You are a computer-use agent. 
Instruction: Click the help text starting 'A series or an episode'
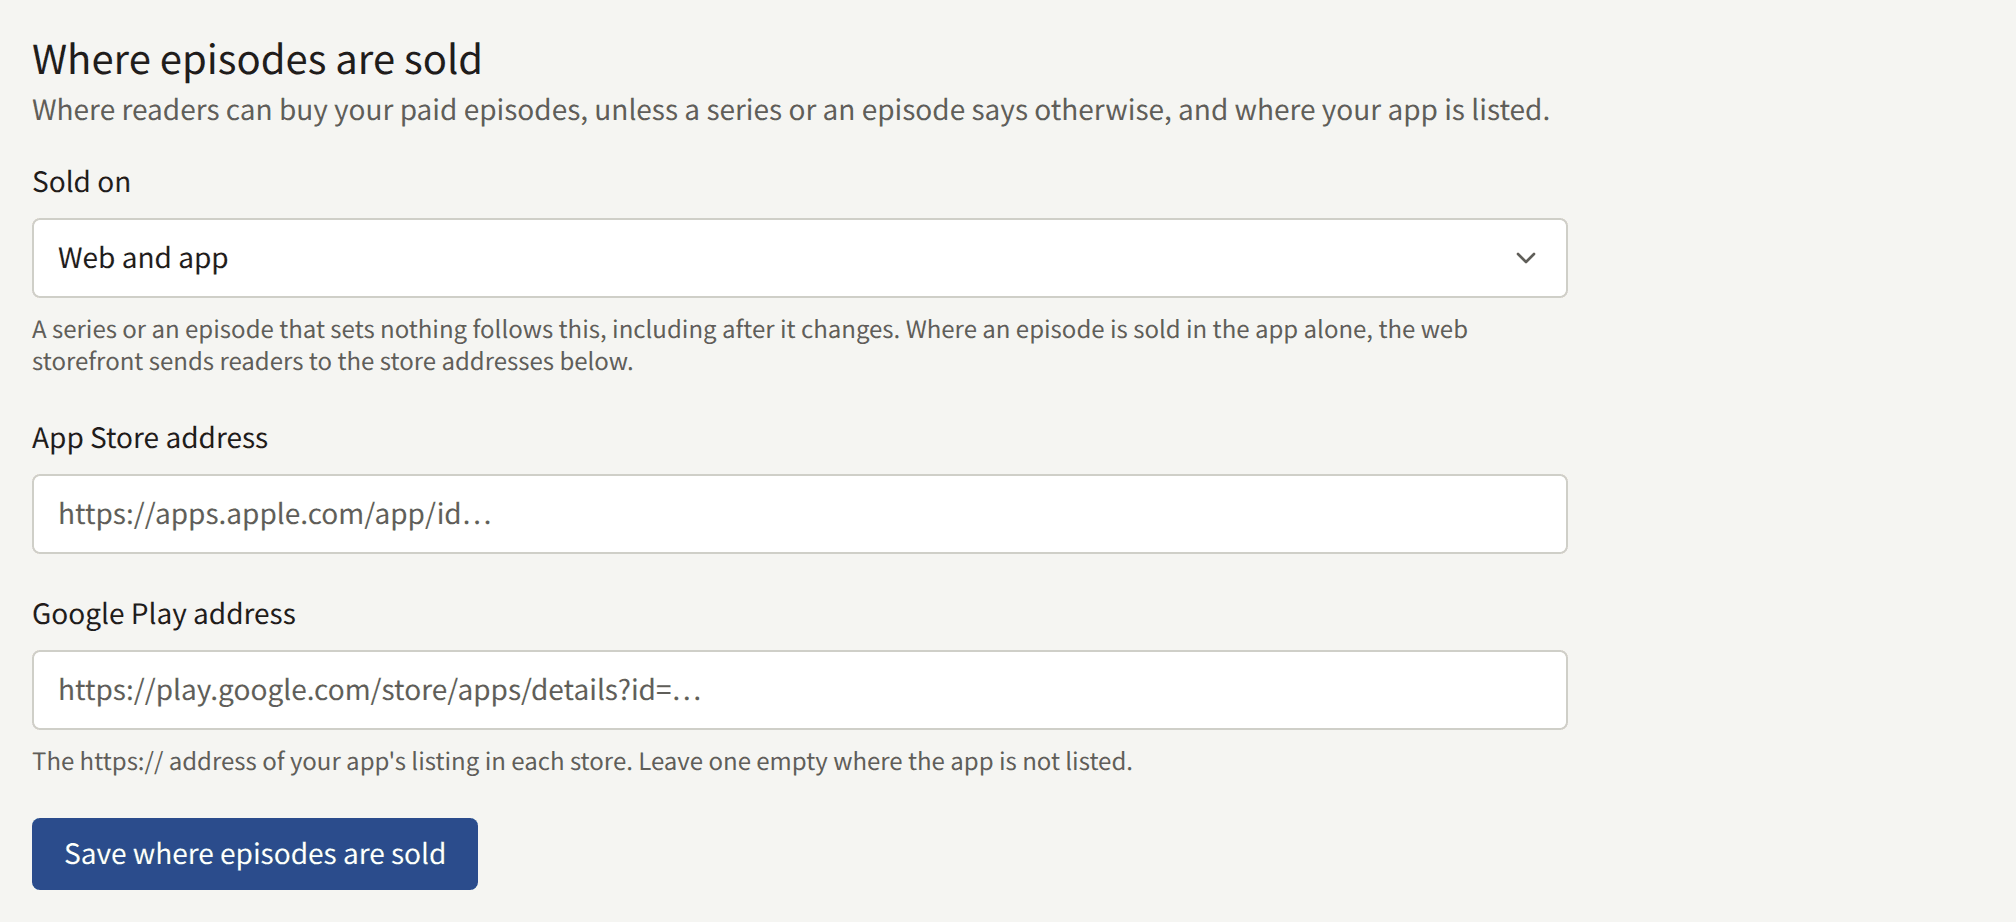point(750,345)
